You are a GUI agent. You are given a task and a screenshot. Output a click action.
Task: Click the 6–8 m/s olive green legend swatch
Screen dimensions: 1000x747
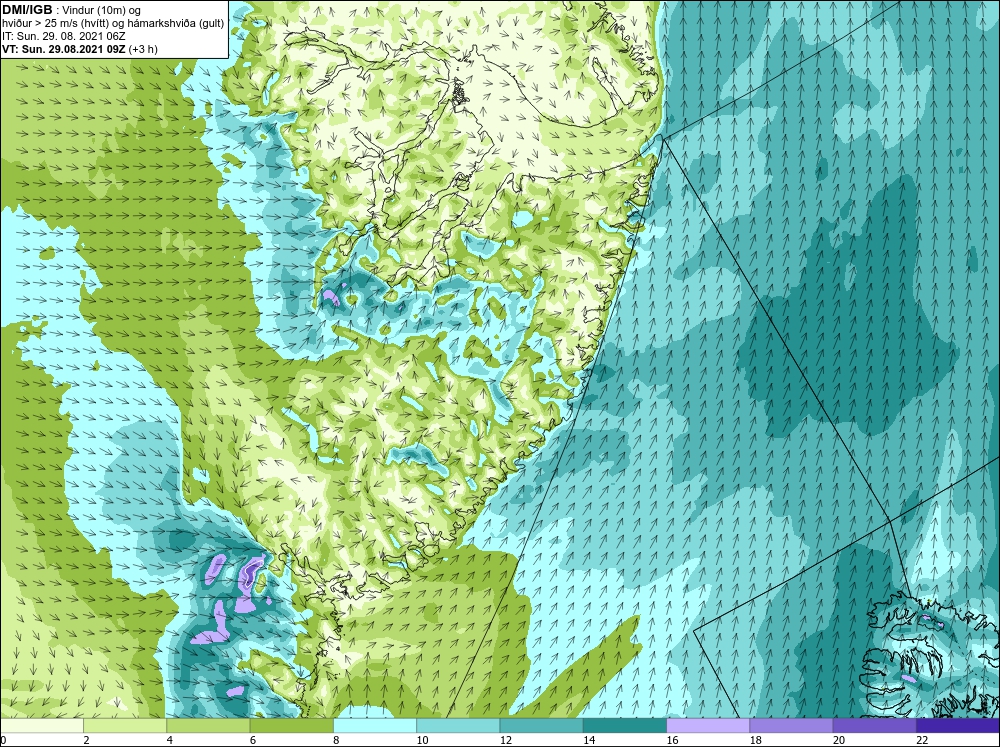pyautogui.click(x=291, y=725)
